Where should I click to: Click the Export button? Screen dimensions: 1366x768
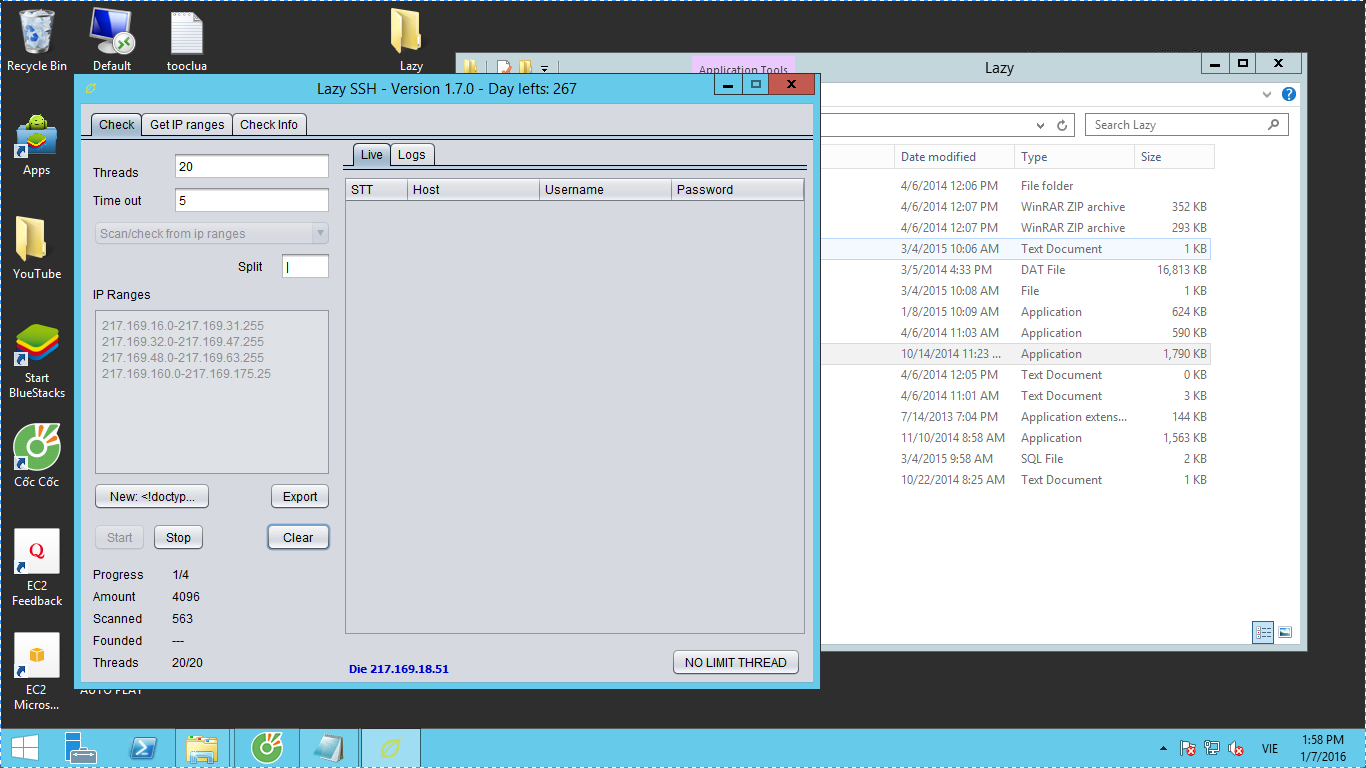pos(300,496)
